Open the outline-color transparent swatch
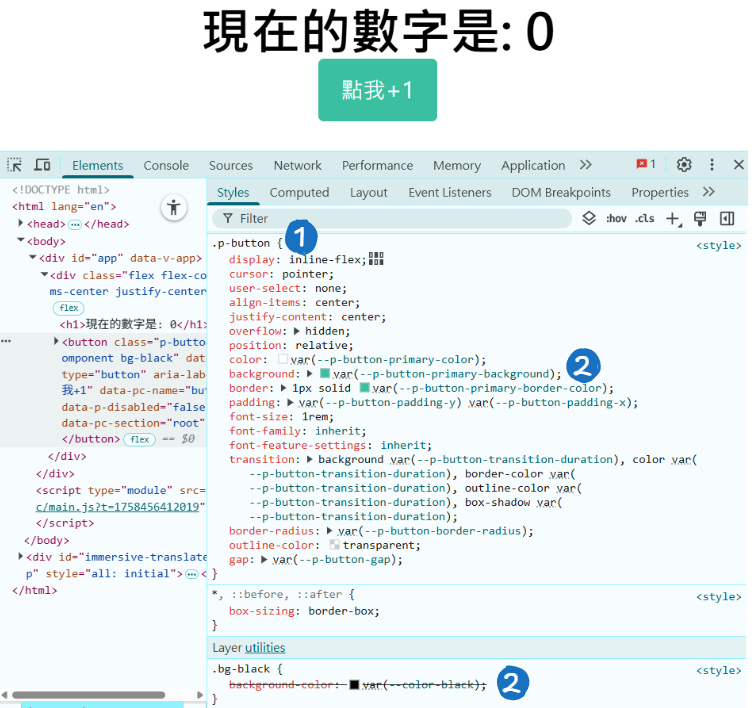752x708 pixels. tap(335, 544)
